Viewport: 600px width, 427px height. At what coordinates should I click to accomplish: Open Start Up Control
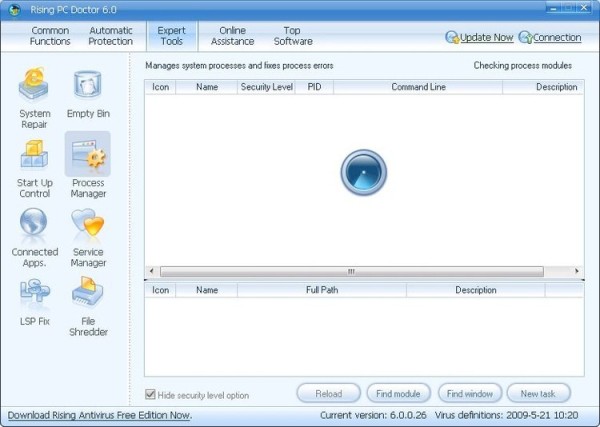pos(35,157)
